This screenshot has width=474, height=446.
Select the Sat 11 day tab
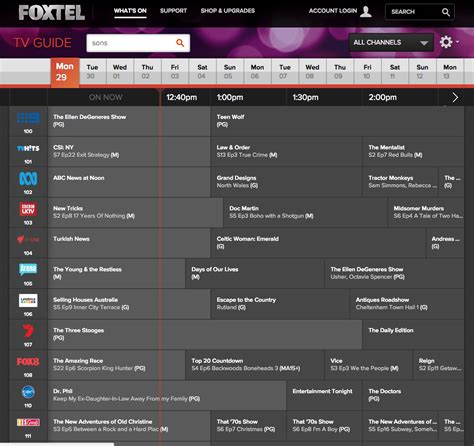coord(395,72)
